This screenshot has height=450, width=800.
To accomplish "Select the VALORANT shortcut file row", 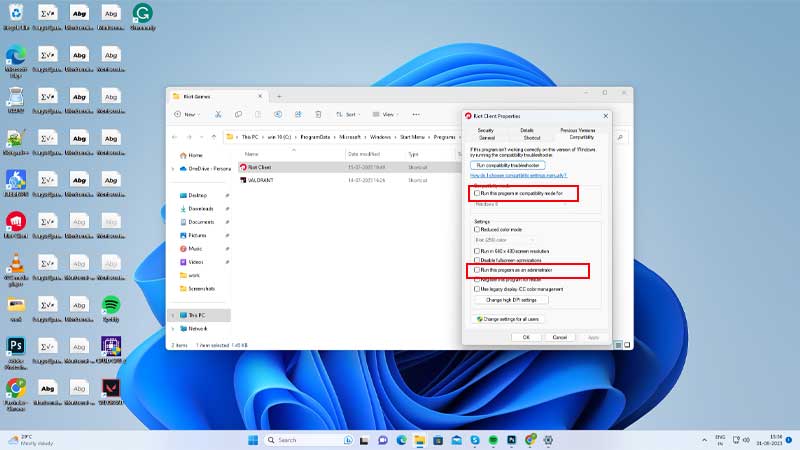I will click(349, 180).
